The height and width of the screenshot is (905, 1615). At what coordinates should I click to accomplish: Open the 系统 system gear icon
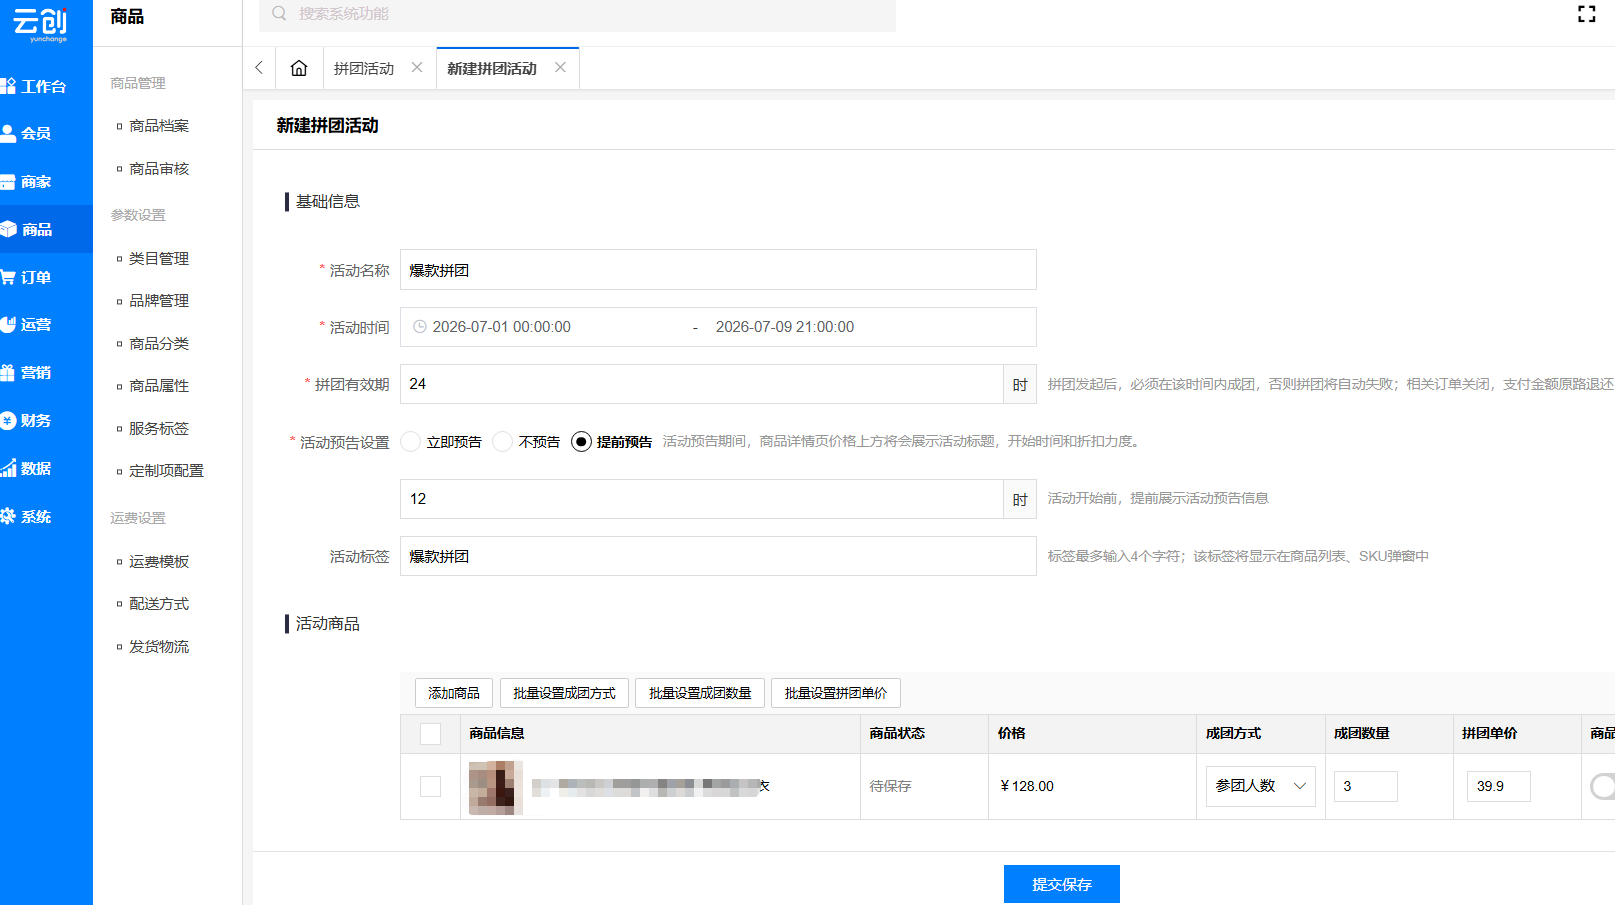[x=8, y=516]
